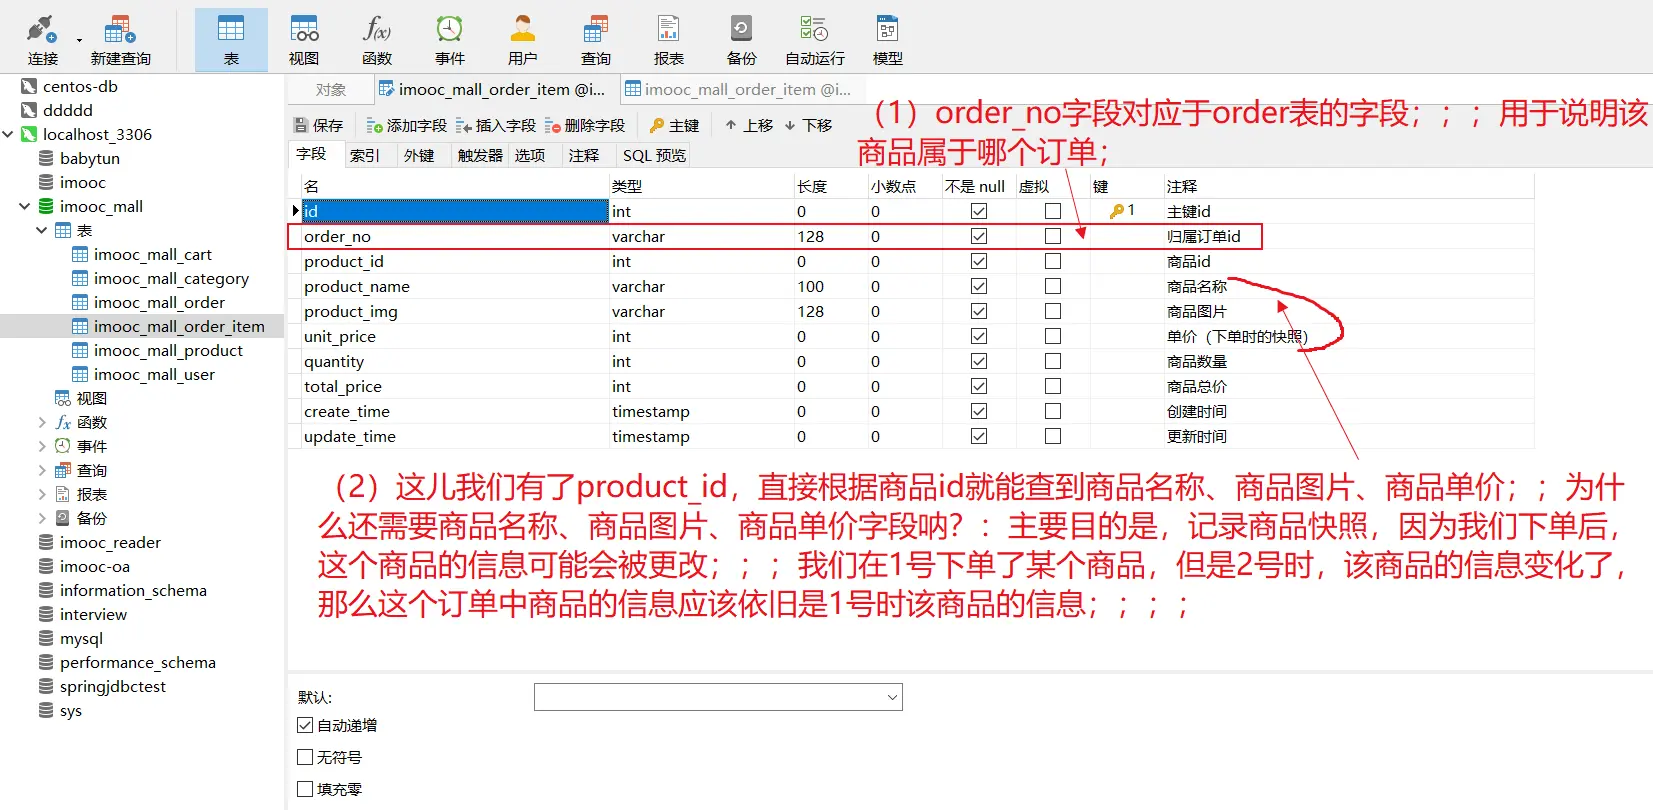Expand the 查询 tree node

coord(42,470)
